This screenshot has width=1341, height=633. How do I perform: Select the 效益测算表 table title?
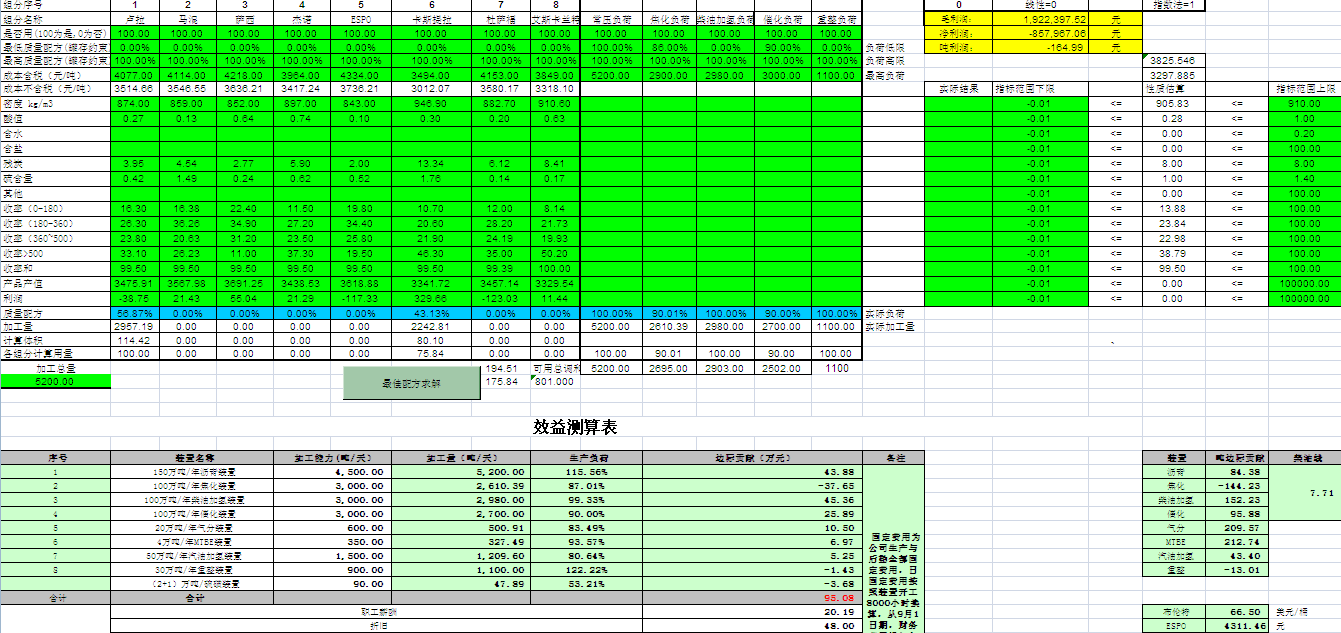pyautogui.click(x=576, y=428)
